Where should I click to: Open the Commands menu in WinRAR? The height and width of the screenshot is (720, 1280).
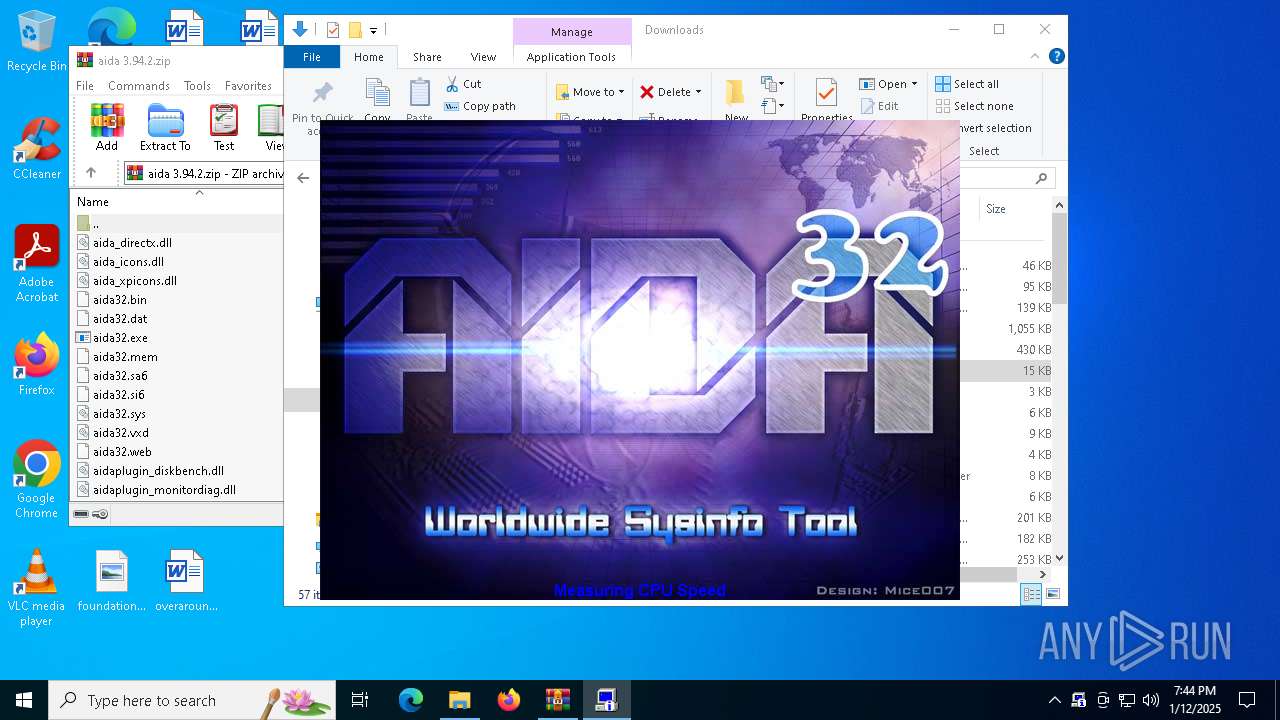[139, 86]
